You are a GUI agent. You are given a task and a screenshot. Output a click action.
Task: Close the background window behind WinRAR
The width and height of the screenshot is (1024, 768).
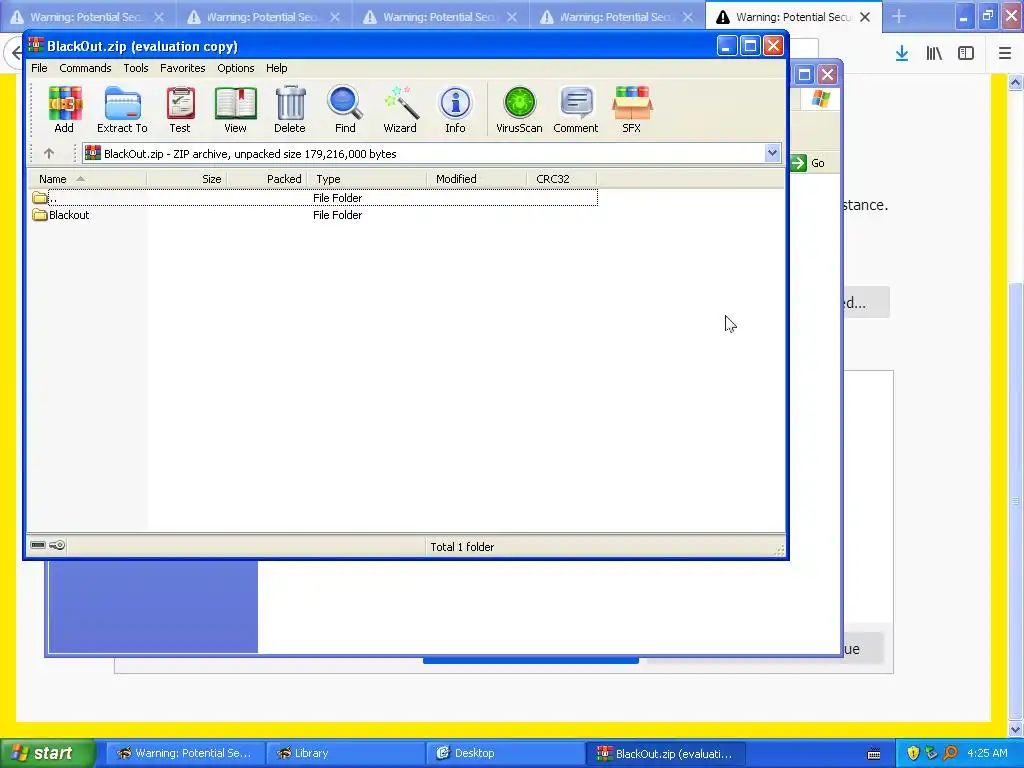click(827, 74)
